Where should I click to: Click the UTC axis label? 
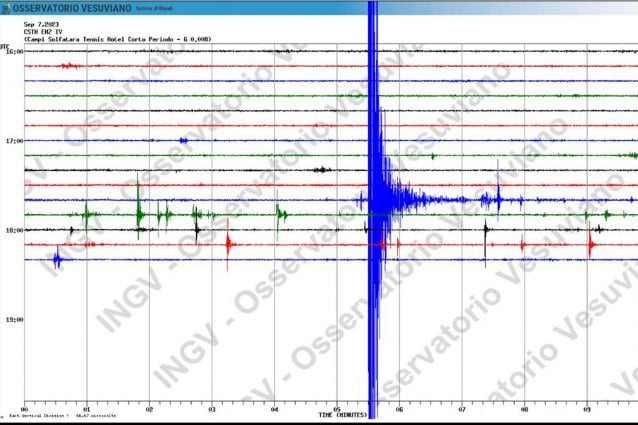6,46
